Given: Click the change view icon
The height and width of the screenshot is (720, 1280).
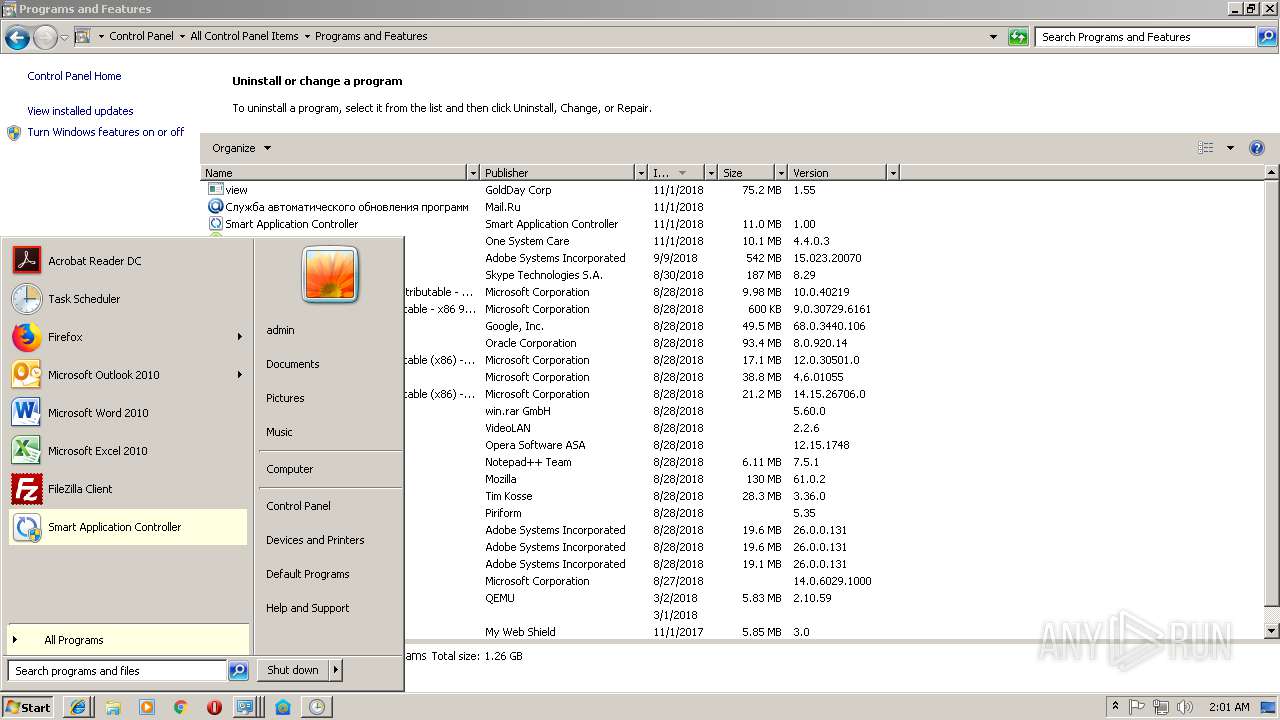Looking at the screenshot, I should point(1206,148).
